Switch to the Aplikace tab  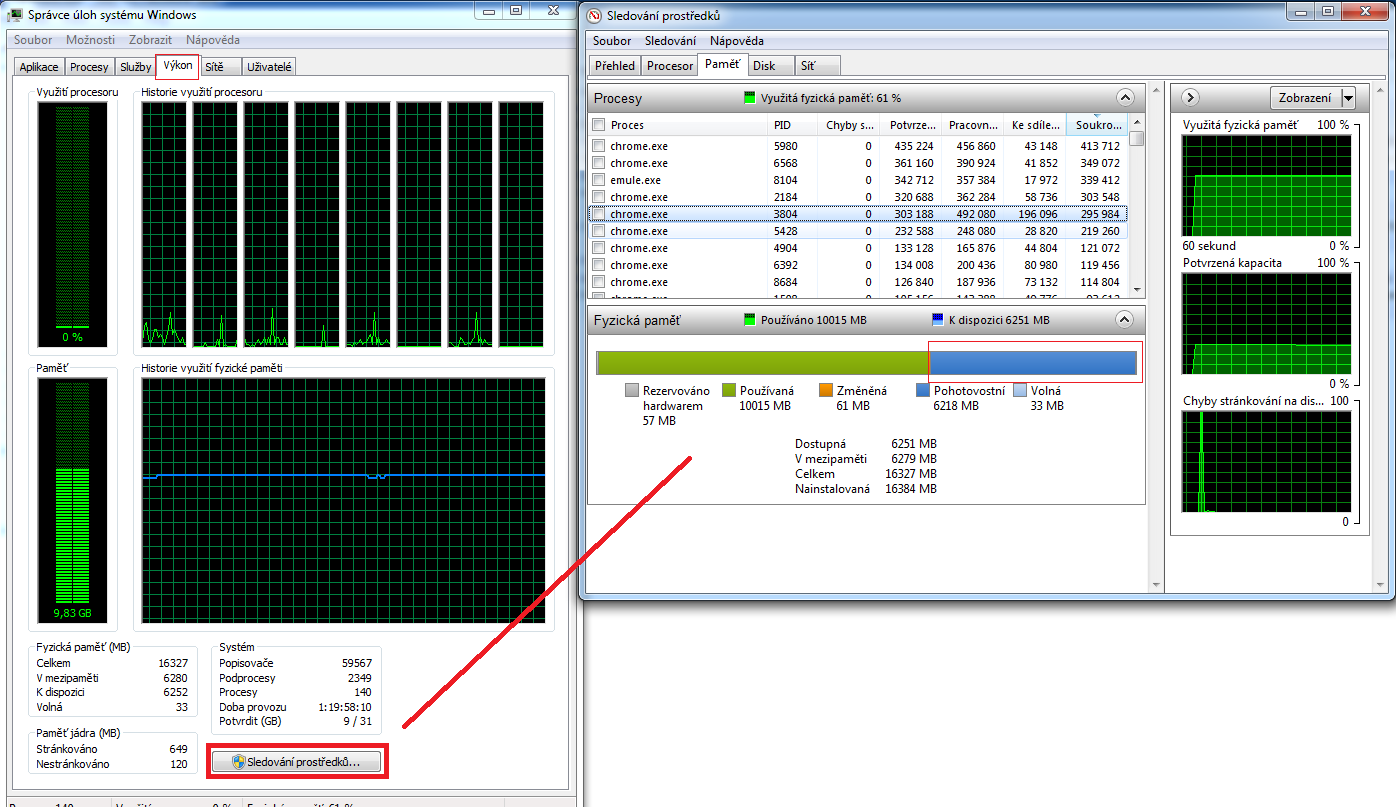pos(39,67)
